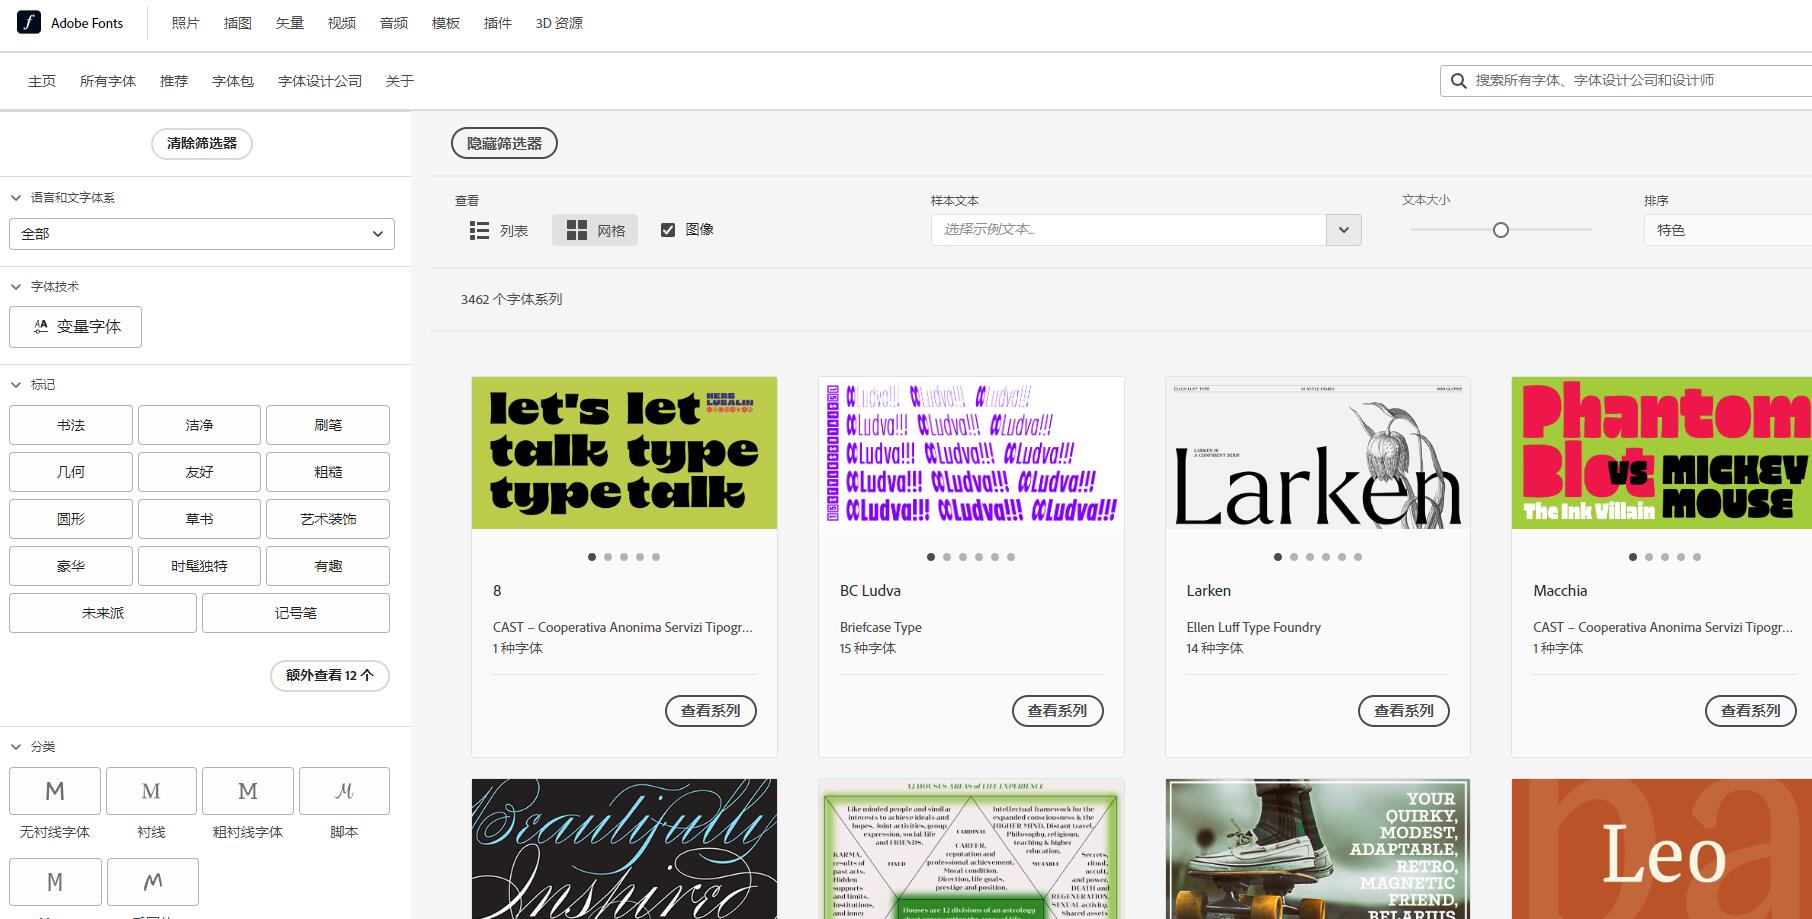This screenshot has width=1812, height=919.
Task: Open the BC Ludva preview thumbnail
Action: pos(971,453)
